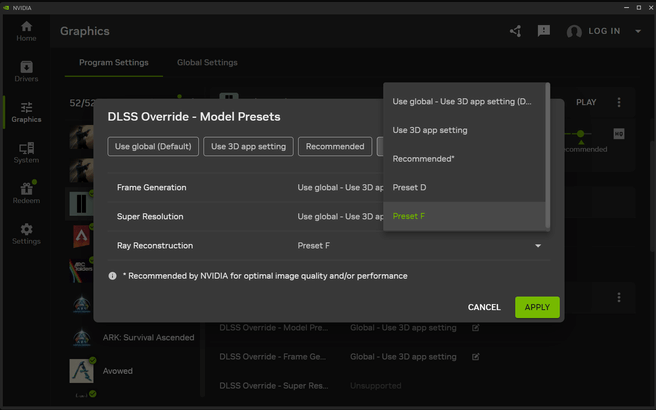Switch to Global Settings tab
The image size is (656, 410).
click(207, 62)
